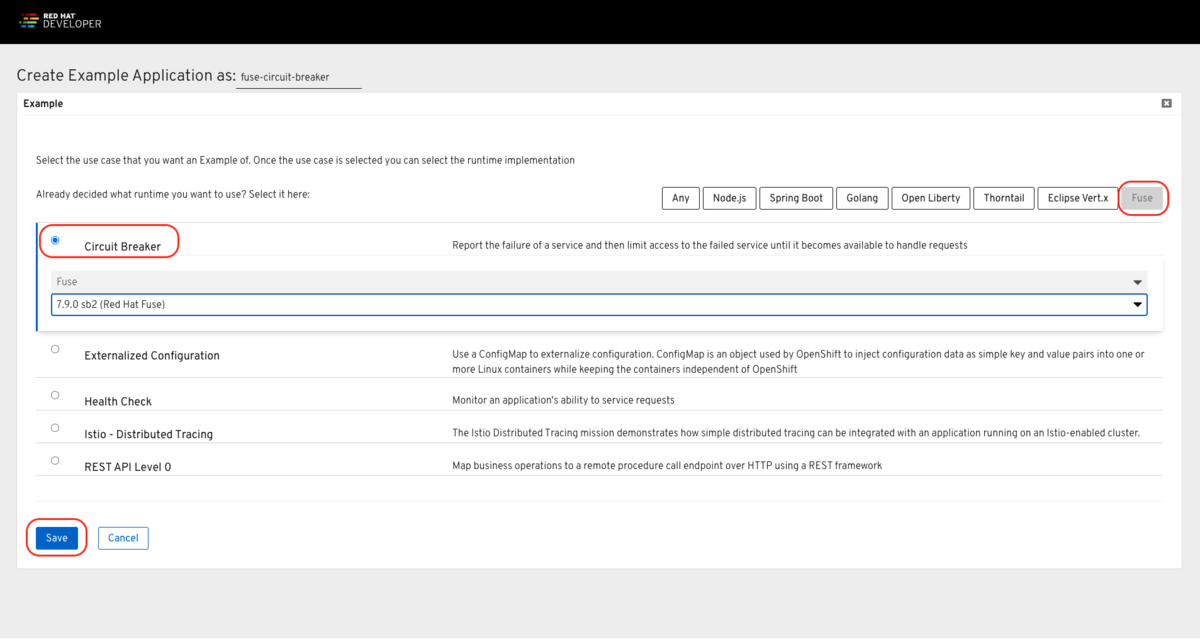Filter runtimes by Any
1200x639 pixels.
click(x=681, y=198)
